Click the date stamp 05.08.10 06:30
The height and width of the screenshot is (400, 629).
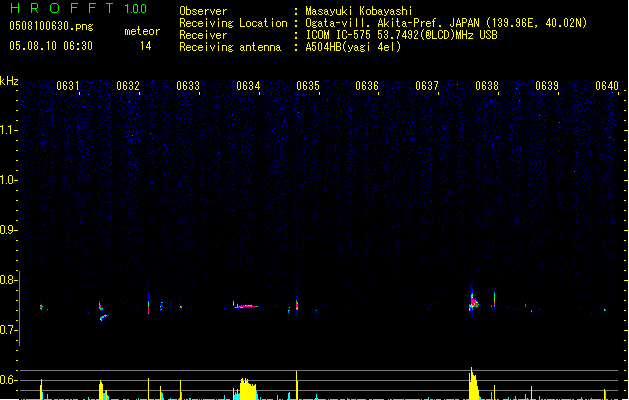51,46
